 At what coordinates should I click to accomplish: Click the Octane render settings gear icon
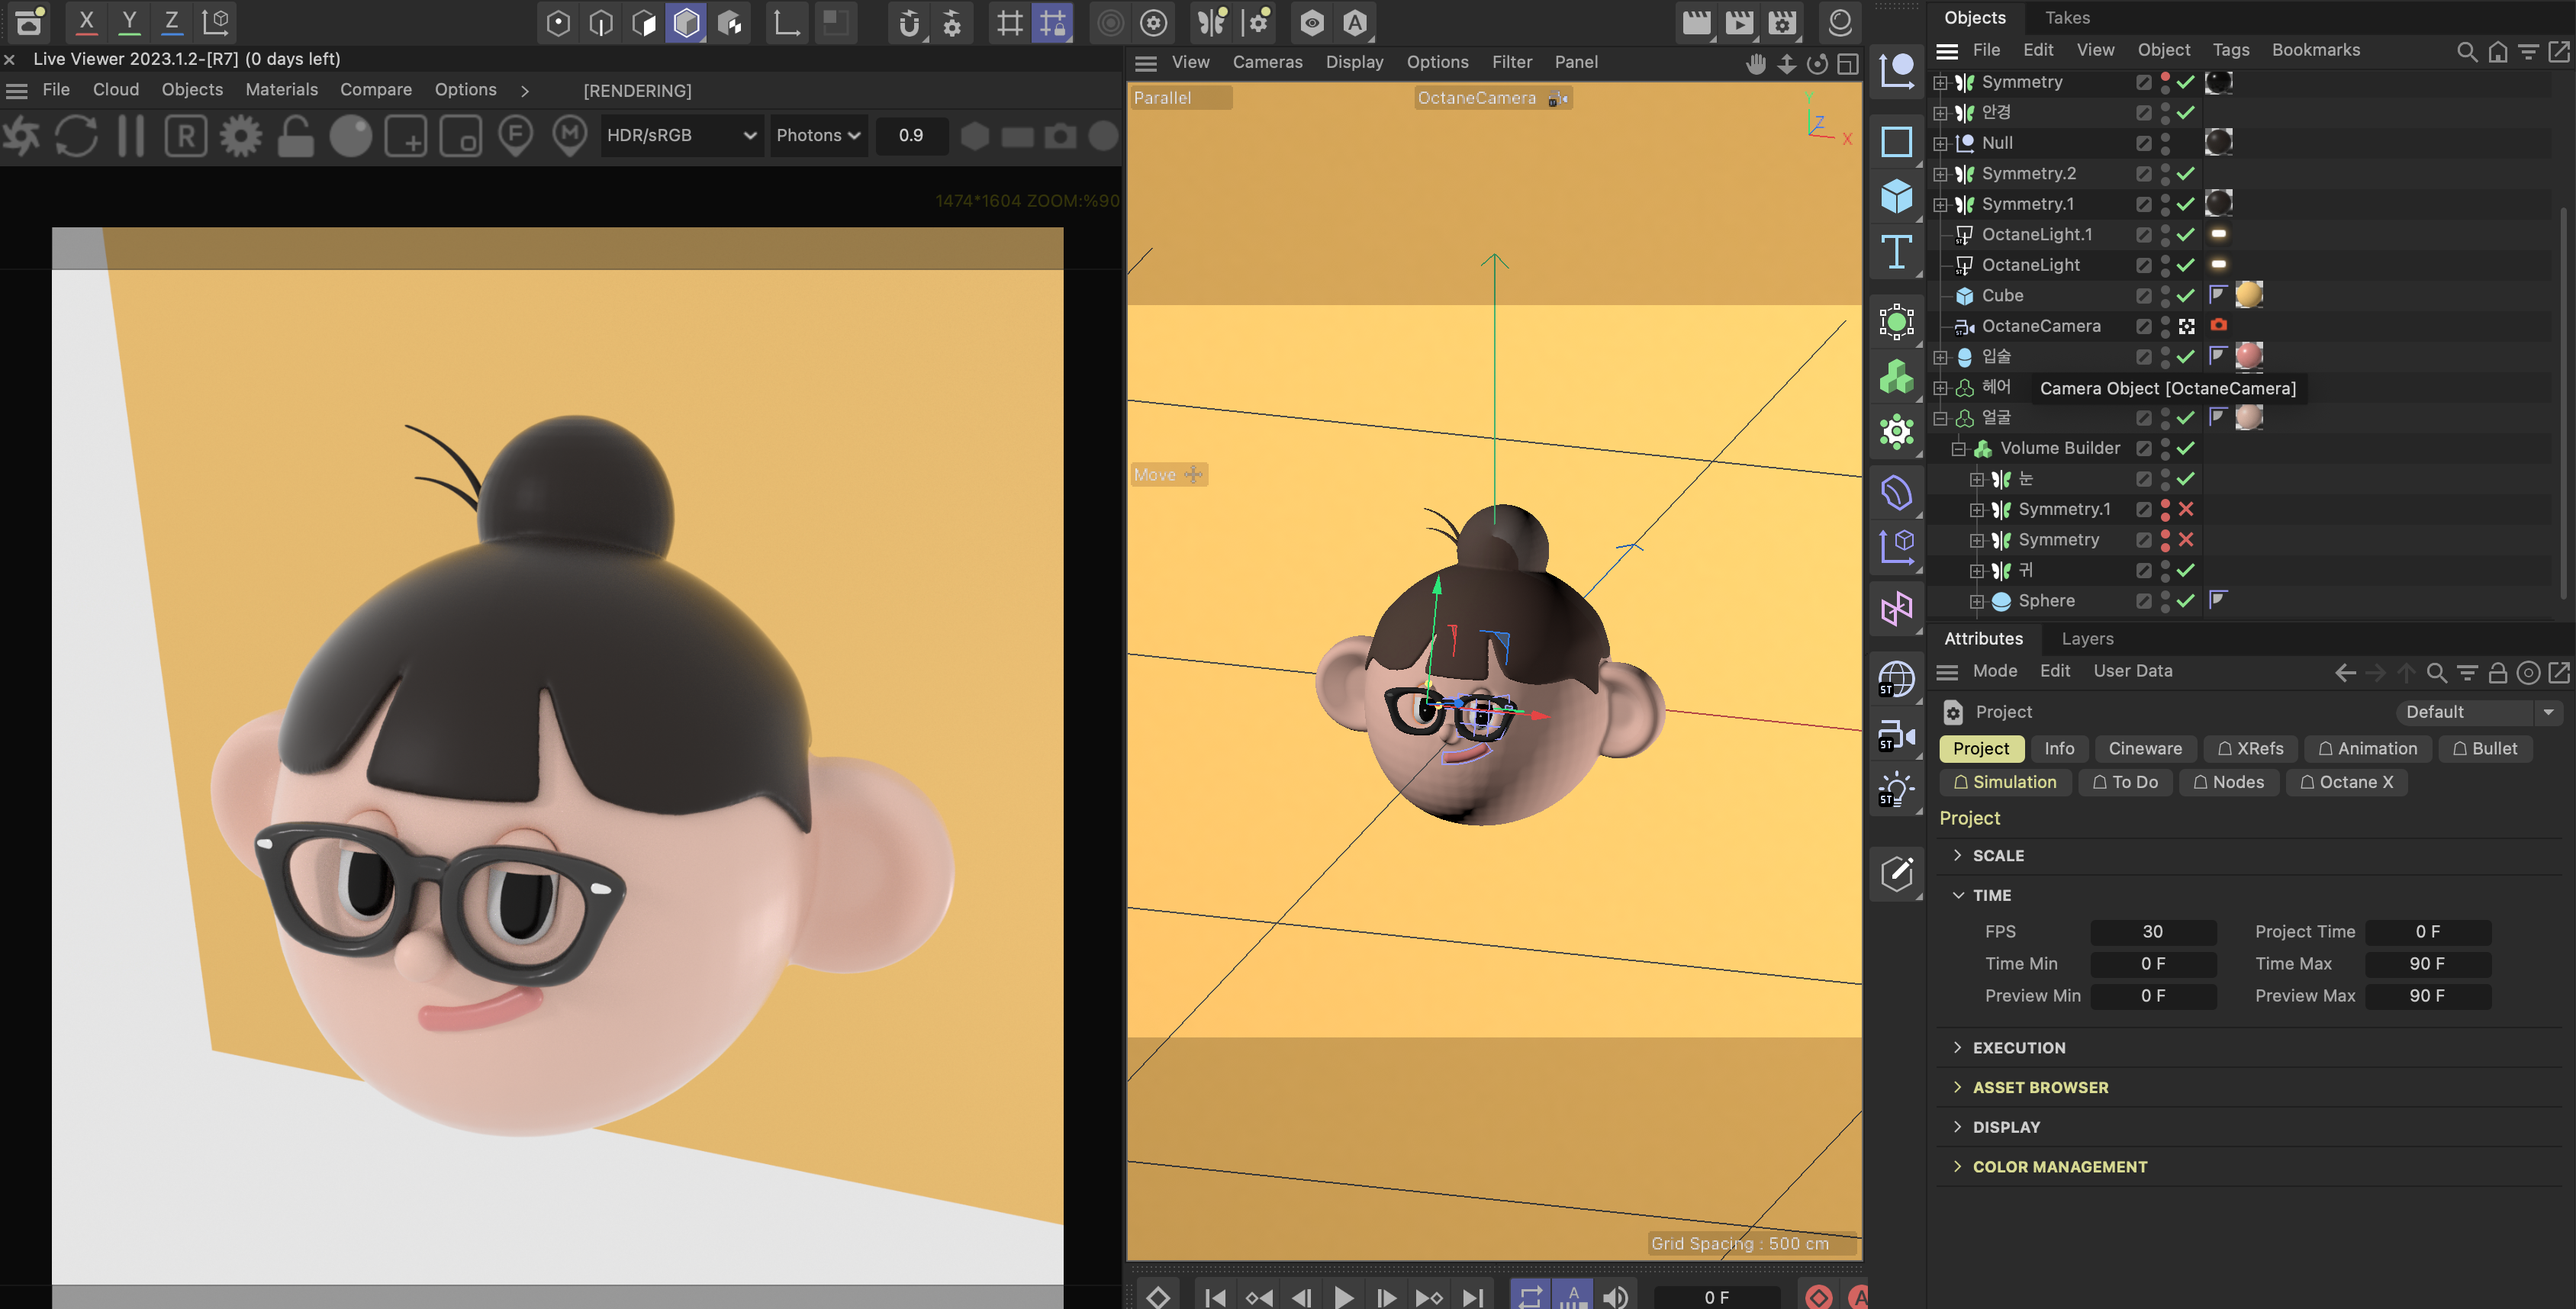pyautogui.click(x=240, y=135)
